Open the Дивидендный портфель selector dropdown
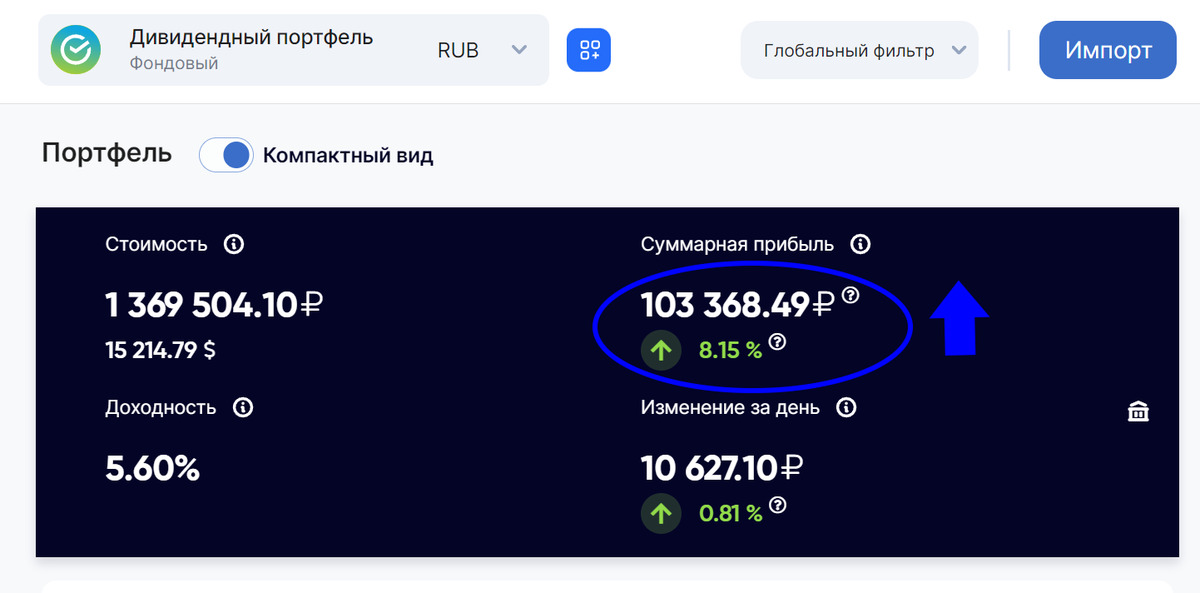Screen dimensions: 1200x593 coord(518,50)
